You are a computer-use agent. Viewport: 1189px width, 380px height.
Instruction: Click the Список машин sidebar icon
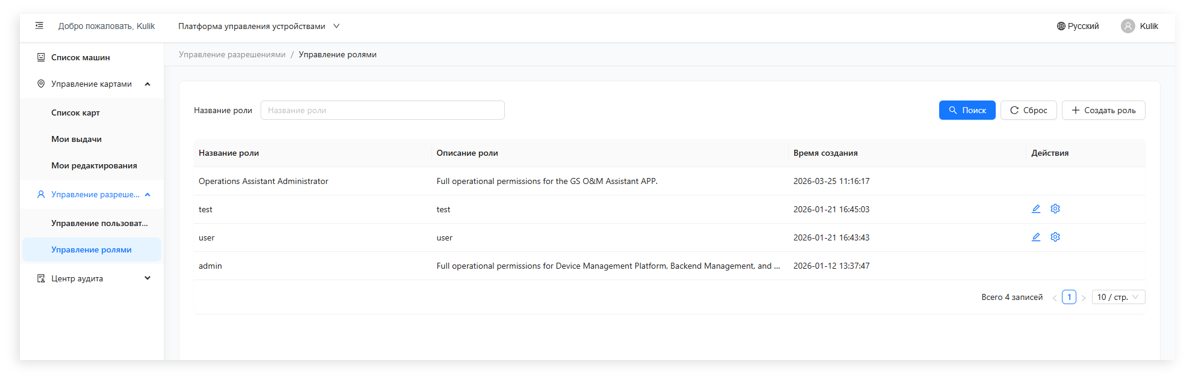(x=41, y=57)
